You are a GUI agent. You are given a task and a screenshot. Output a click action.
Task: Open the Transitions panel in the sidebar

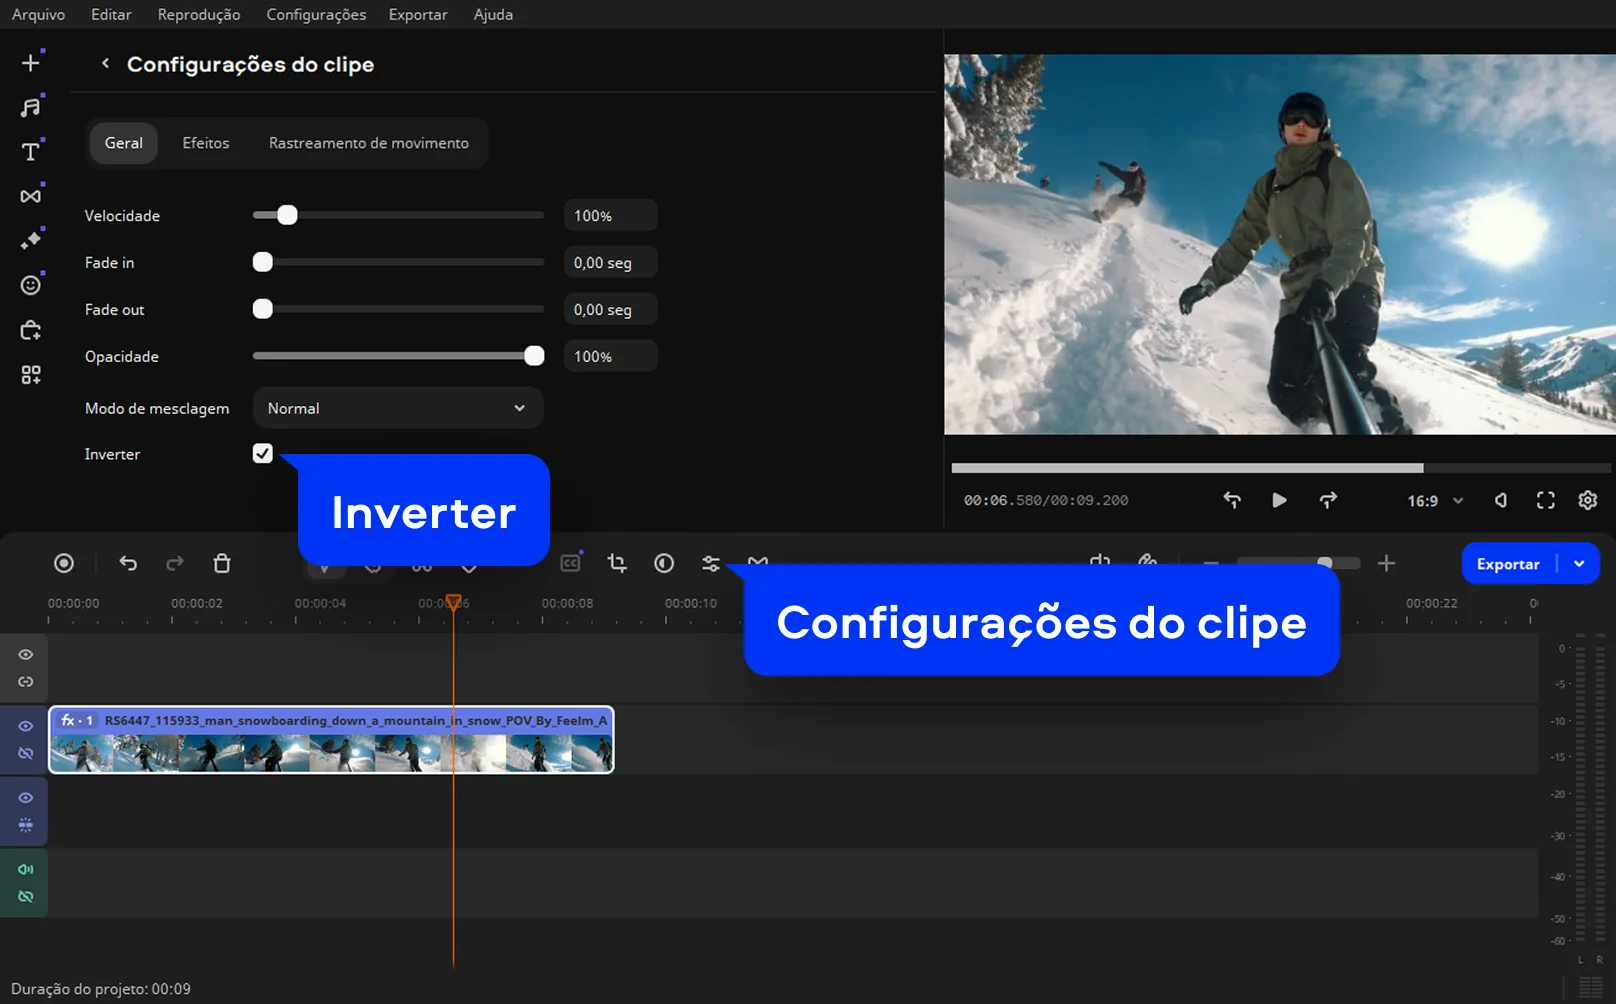point(31,196)
